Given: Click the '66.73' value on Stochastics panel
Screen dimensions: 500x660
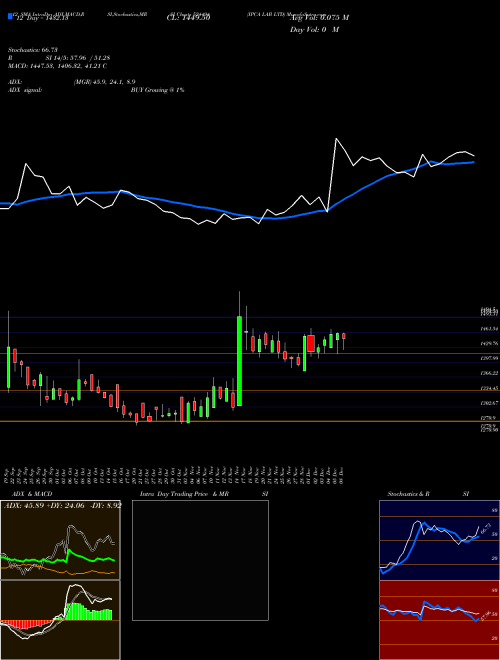Looking at the screenshot, I should tap(487, 530).
